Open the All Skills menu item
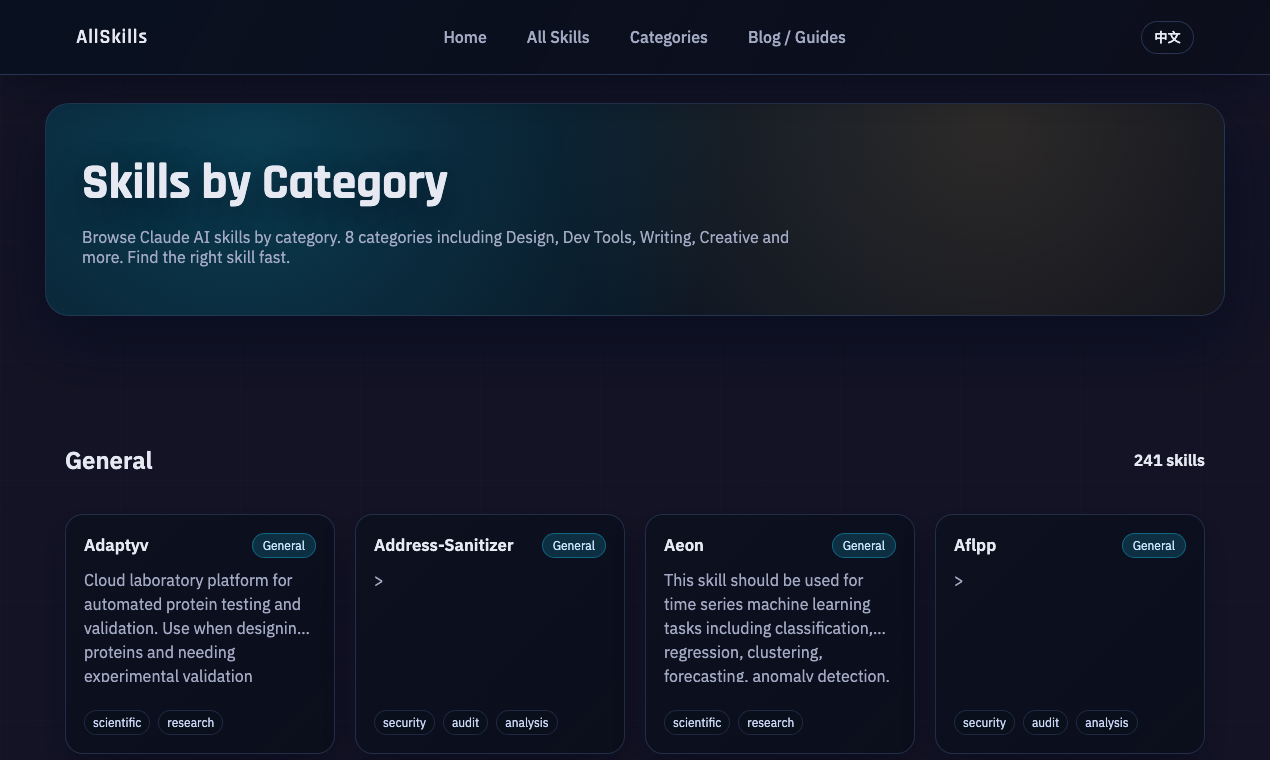The height and width of the screenshot is (760, 1270). 558,37
